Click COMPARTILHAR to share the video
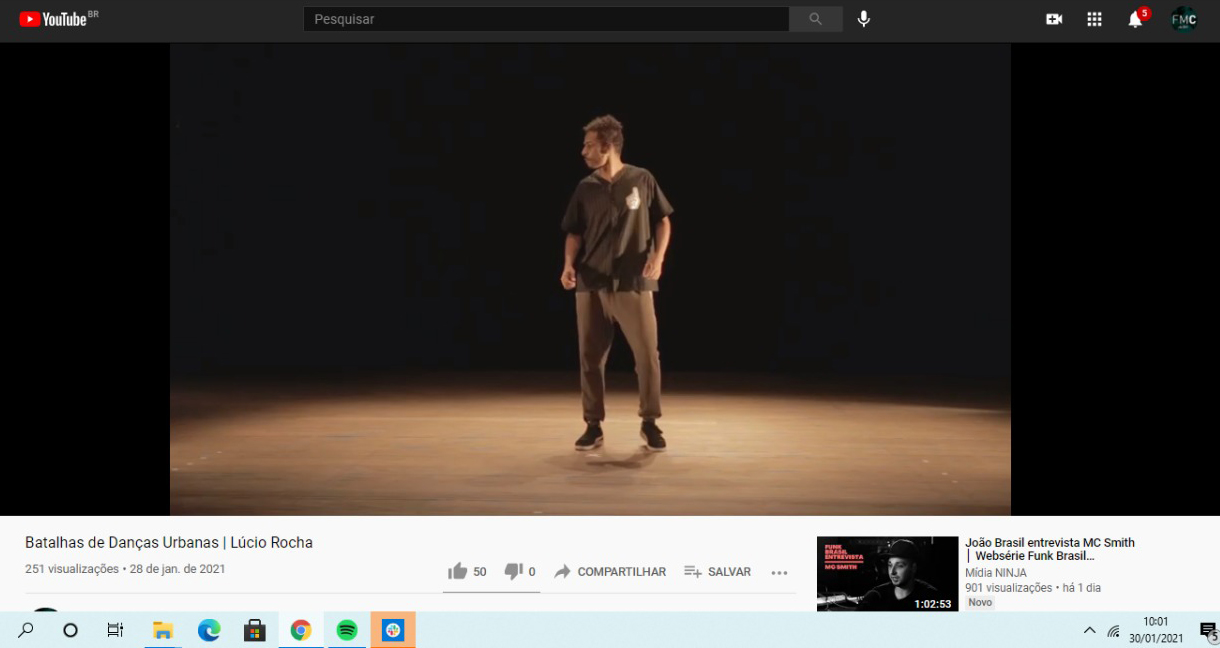Viewport: 1220px width, 648px height. pos(610,572)
